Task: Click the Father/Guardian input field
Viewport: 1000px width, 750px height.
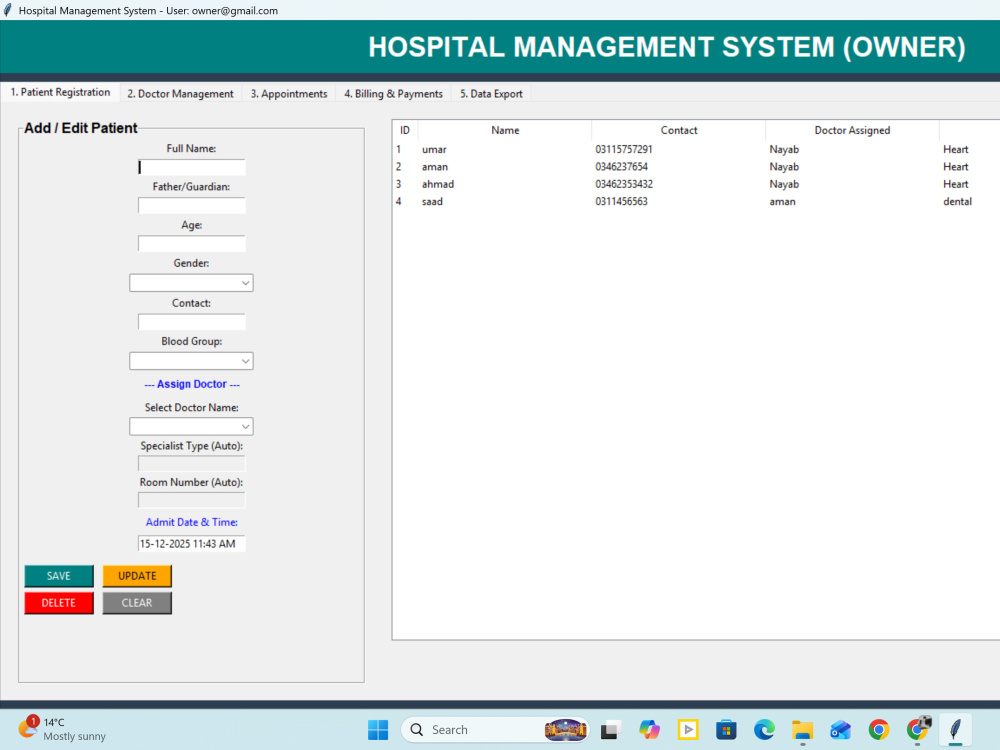Action: coord(191,205)
